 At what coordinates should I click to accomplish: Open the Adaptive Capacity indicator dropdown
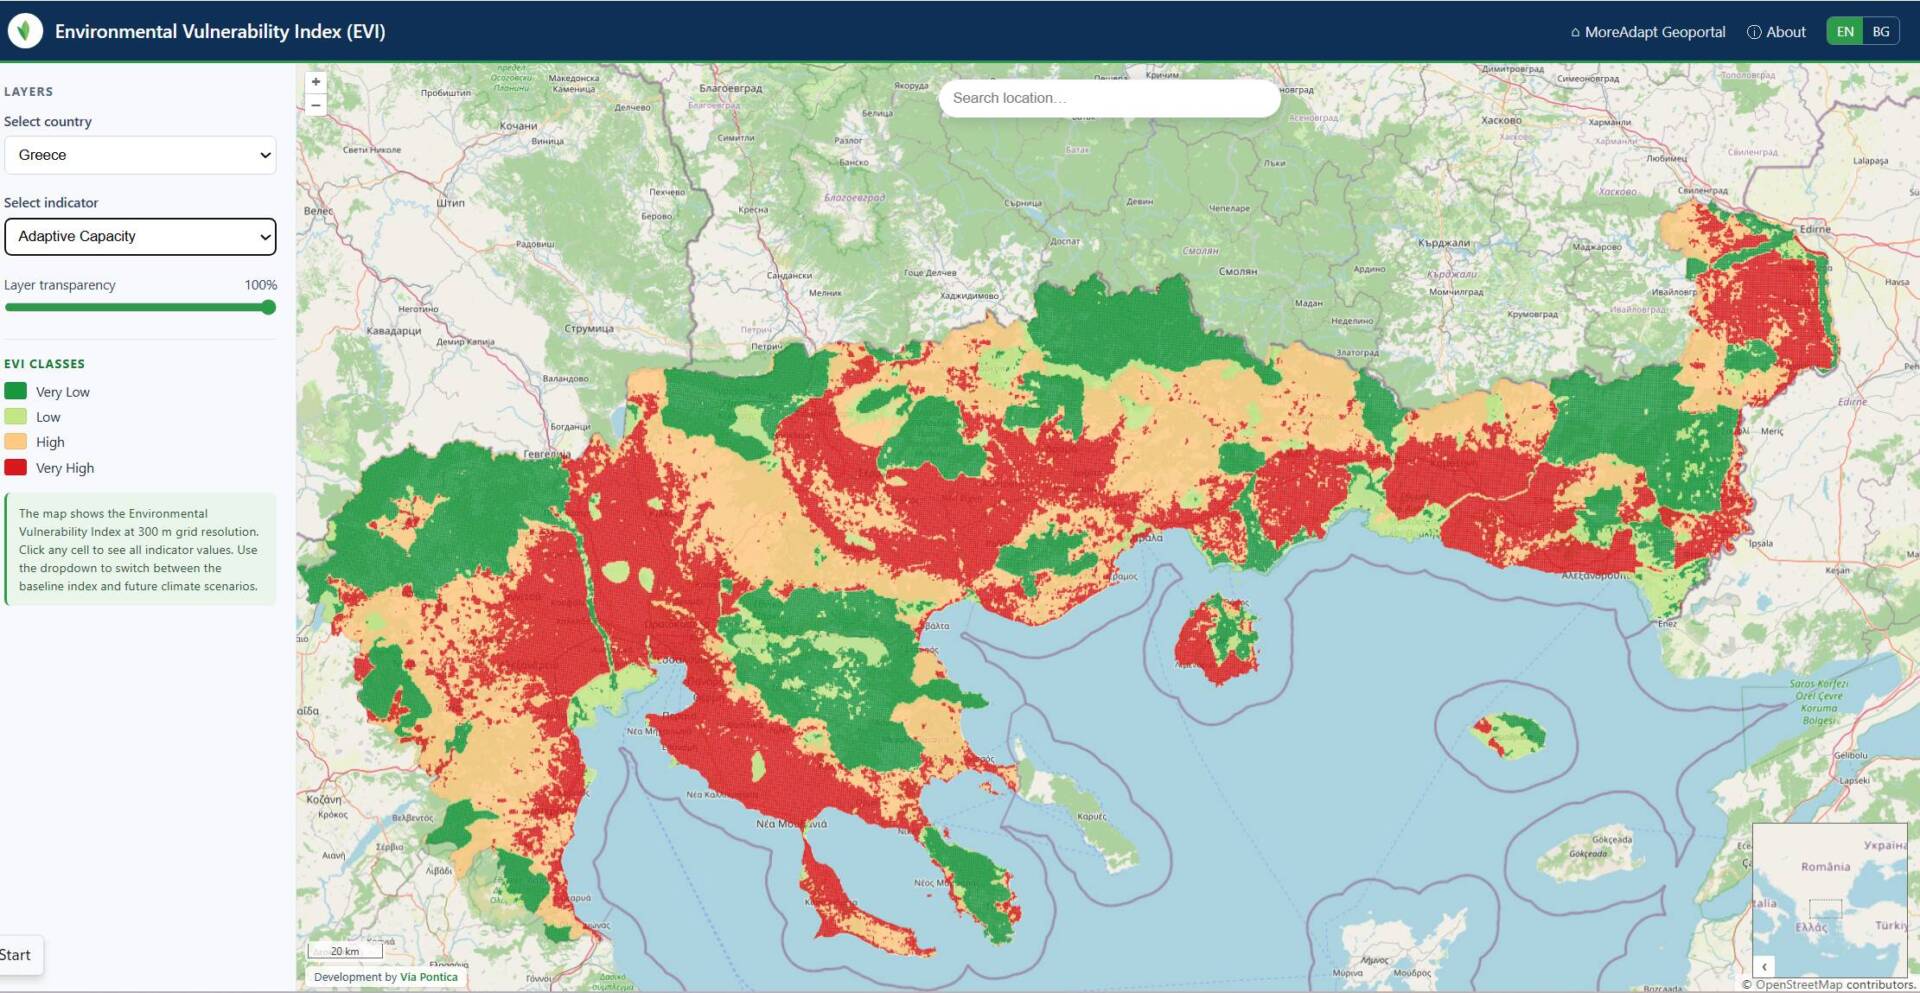coord(140,236)
